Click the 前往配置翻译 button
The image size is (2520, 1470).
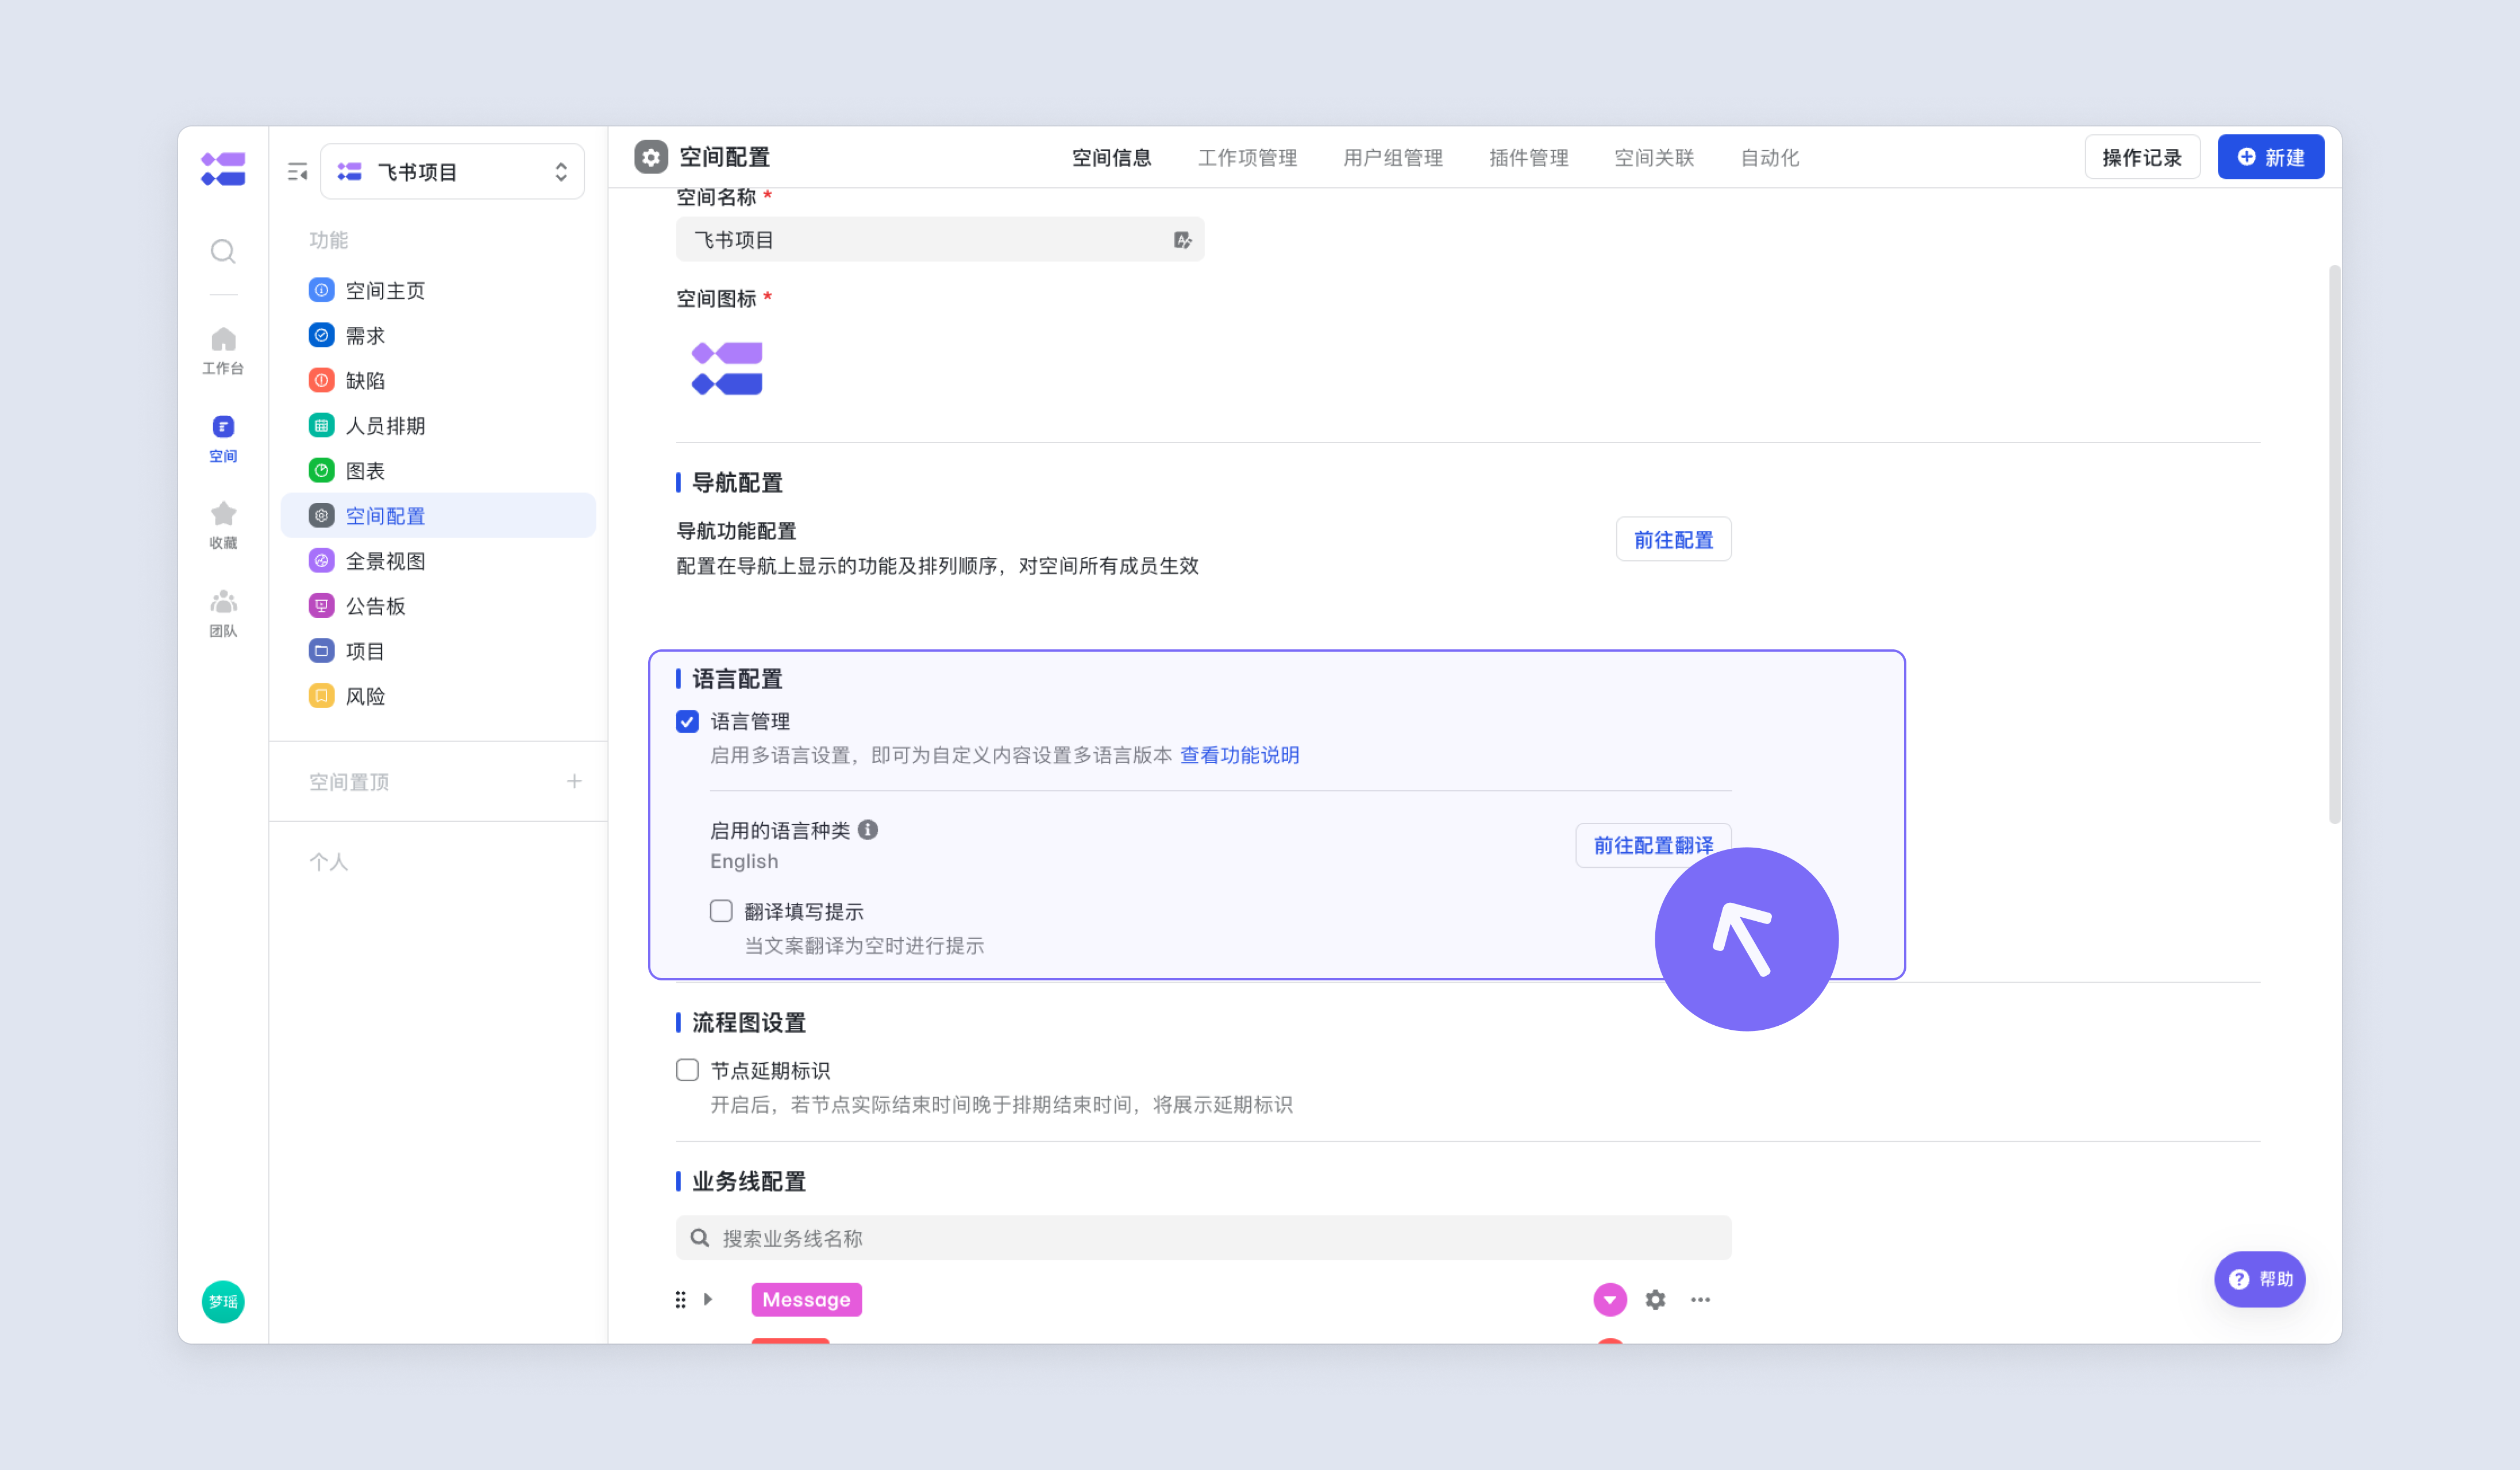(x=1653, y=845)
